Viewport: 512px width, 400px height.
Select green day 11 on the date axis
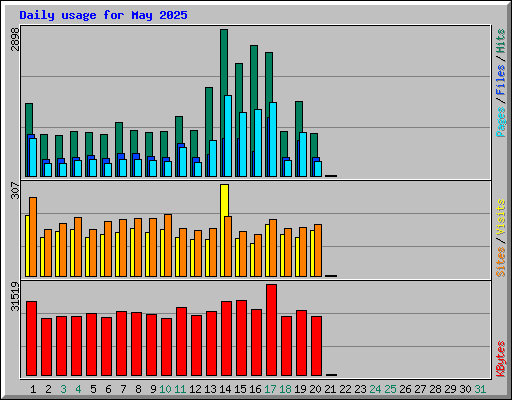tap(180, 389)
